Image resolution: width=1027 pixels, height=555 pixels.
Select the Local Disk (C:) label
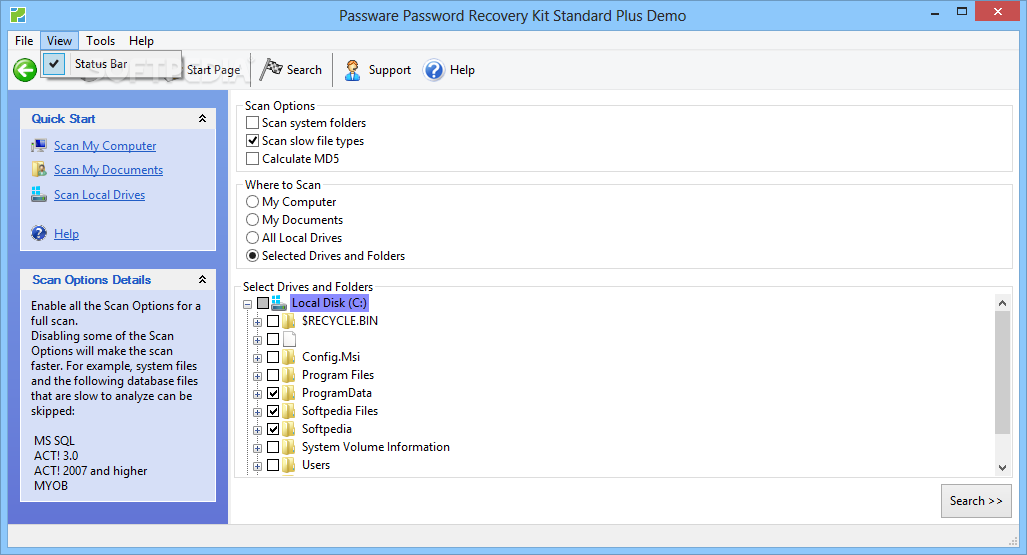pos(329,303)
